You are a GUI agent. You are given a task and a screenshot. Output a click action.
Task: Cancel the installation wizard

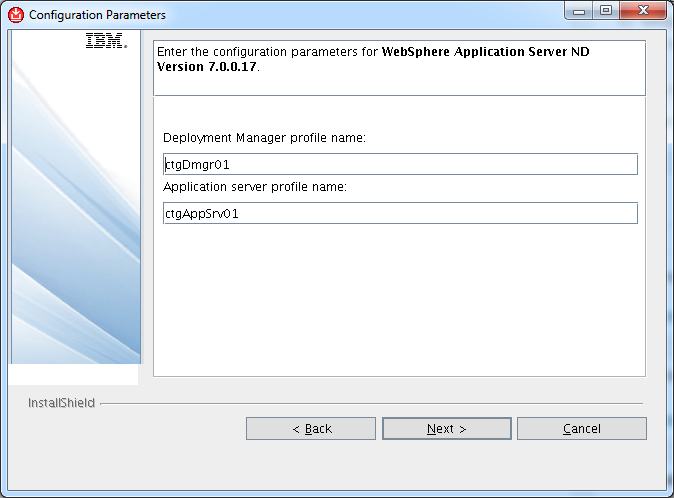[x=582, y=428]
